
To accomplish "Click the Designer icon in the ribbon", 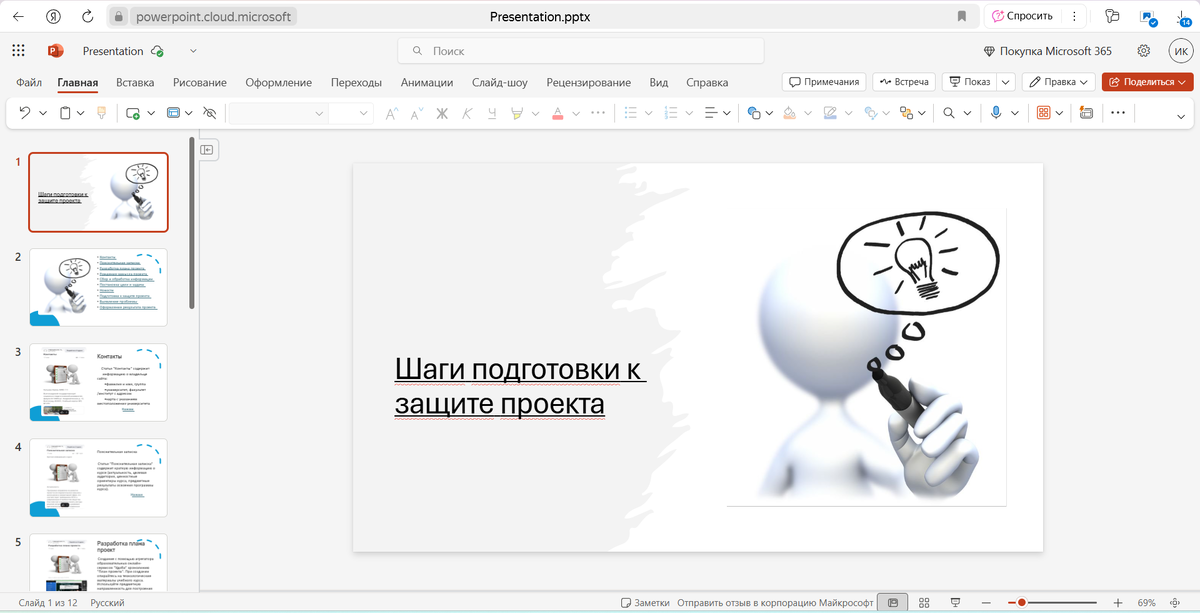I will point(1086,113).
